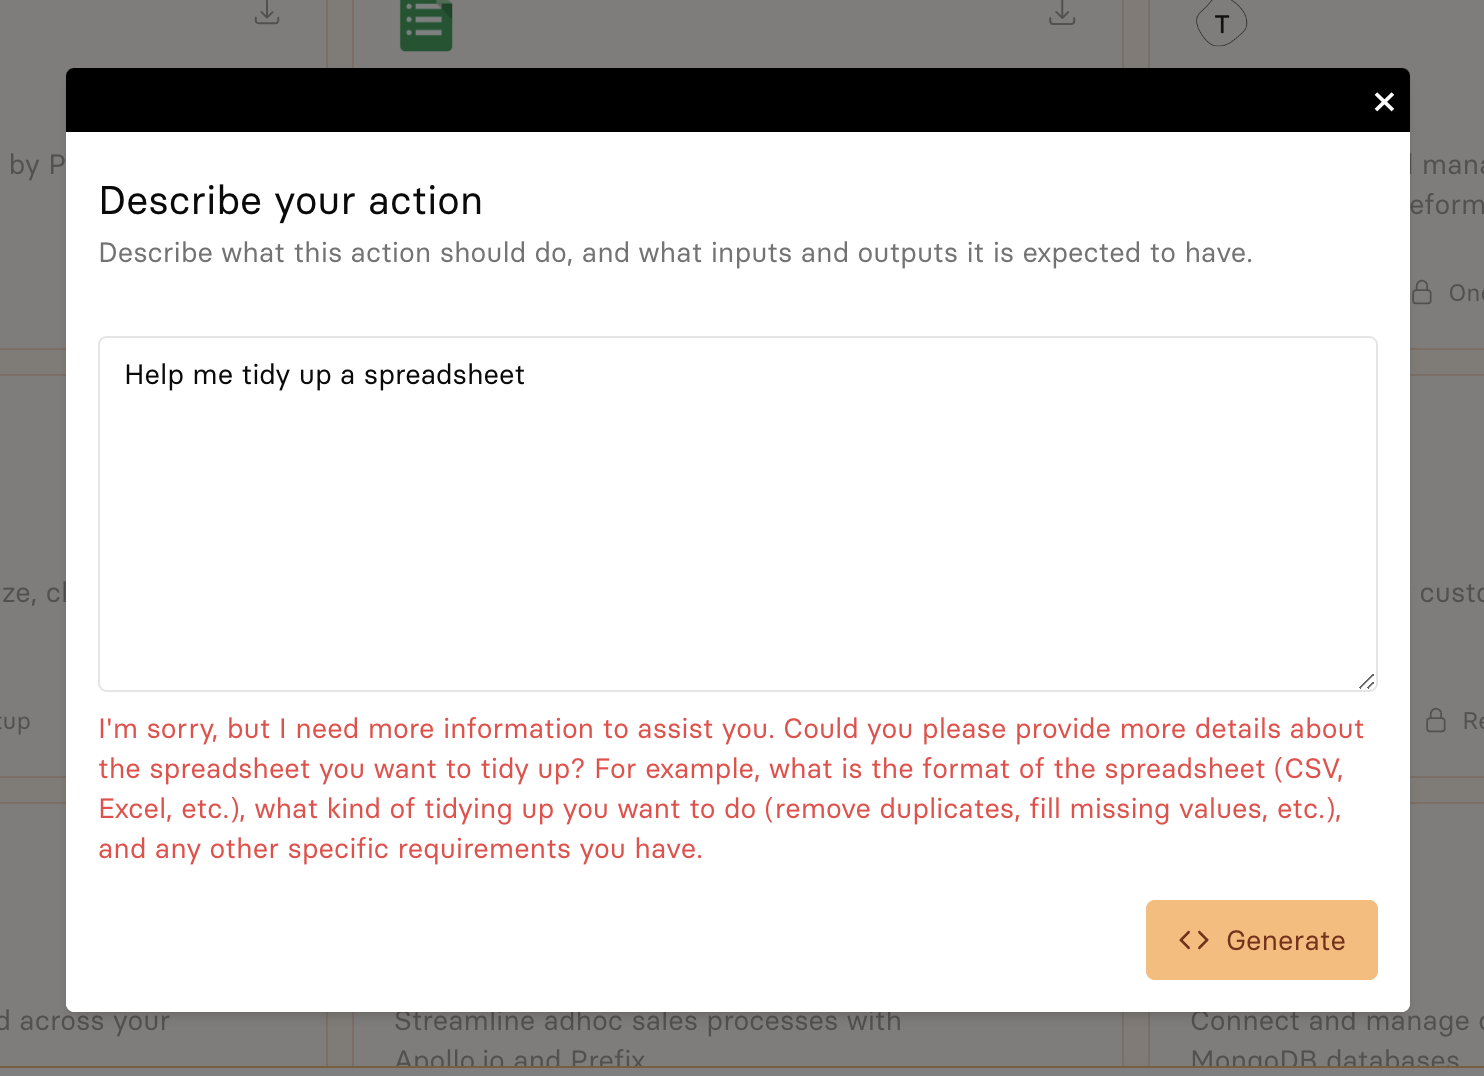Image resolution: width=1484 pixels, height=1076 pixels.
Task: Open the green spreadsheet app icon in background
Action: tap(426, 24)
